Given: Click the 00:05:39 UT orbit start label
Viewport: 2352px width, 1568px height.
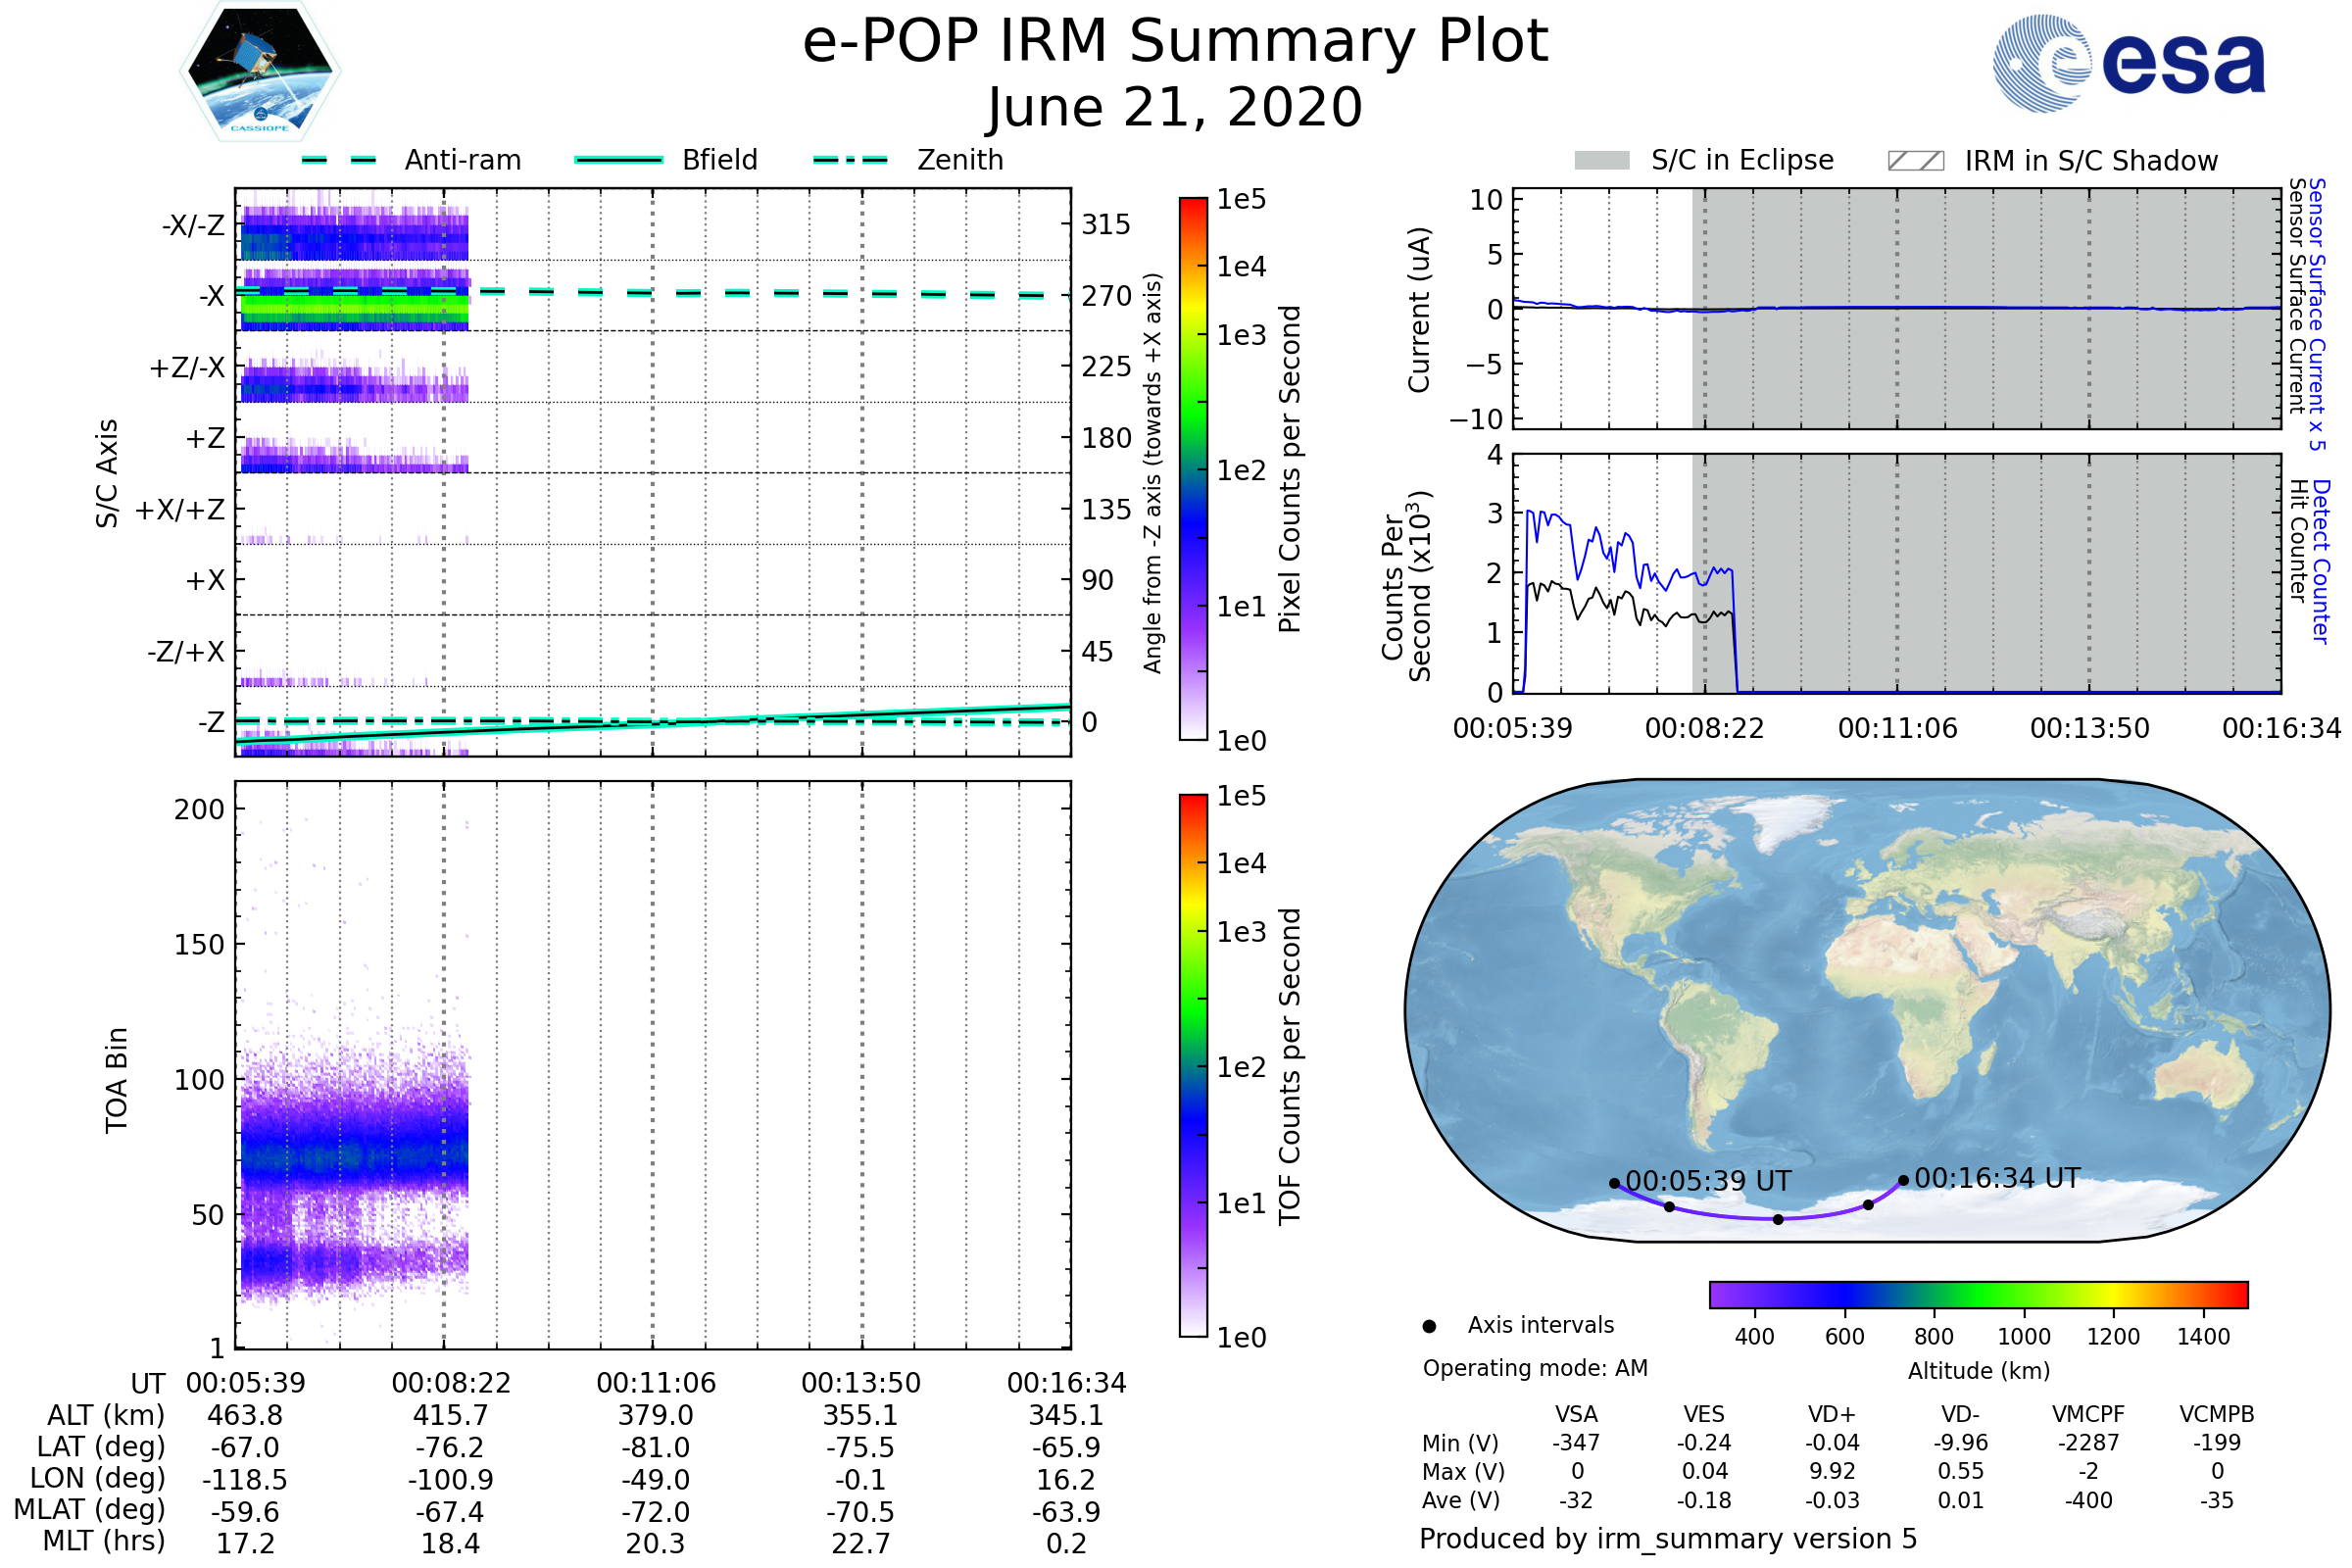Looking at the screenshot, I should (1708, 1182).
